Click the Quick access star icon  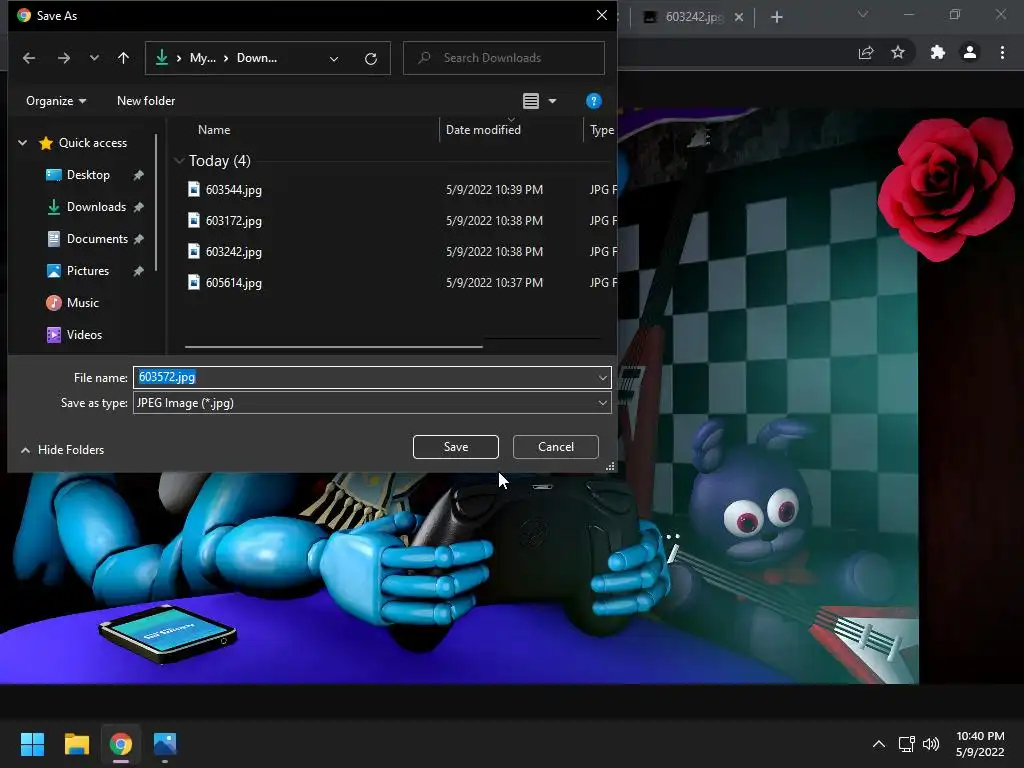tap(46, 143)
